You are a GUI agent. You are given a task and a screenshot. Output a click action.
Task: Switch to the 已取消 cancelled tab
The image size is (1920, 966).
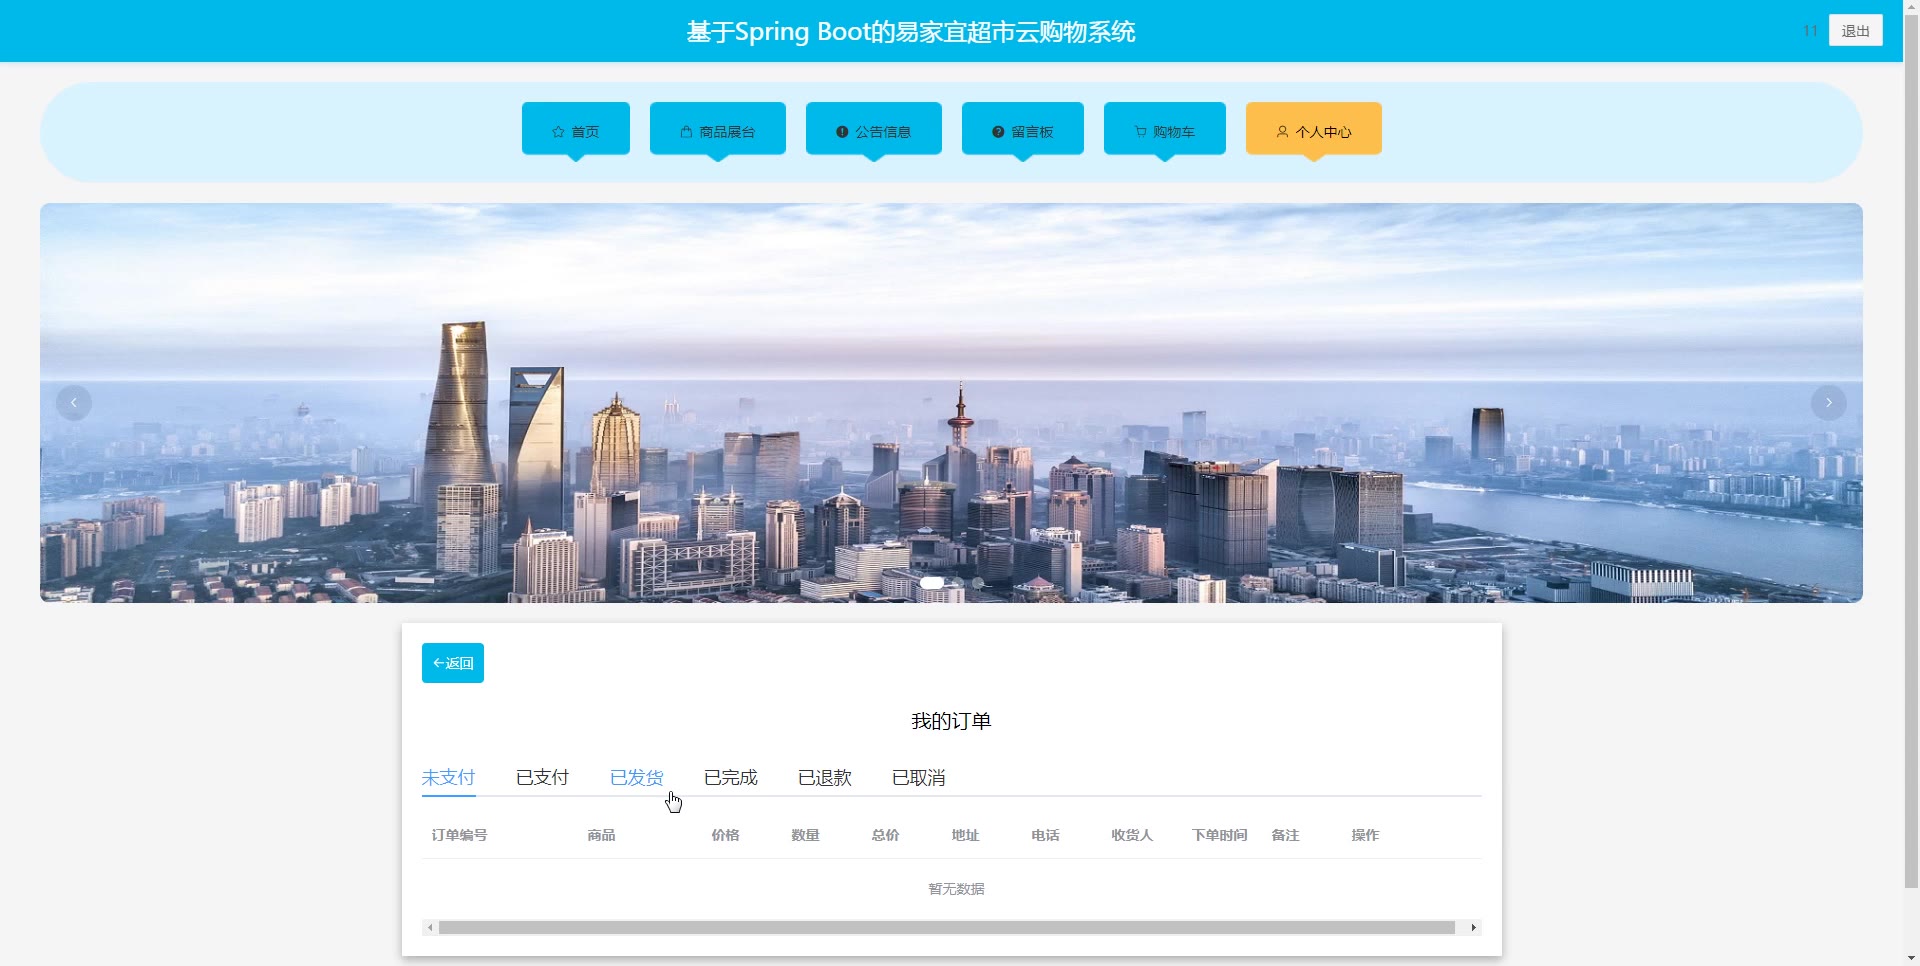point(918,777)
